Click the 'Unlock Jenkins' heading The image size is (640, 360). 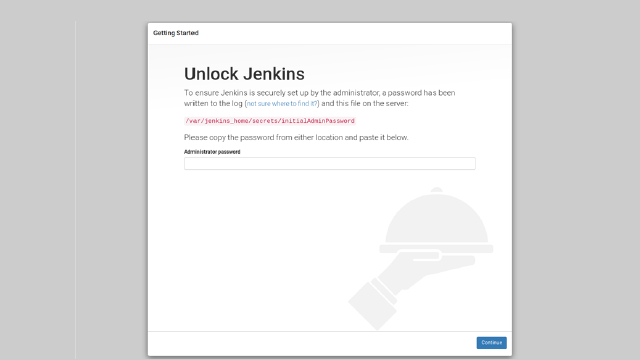pos(244,74)
